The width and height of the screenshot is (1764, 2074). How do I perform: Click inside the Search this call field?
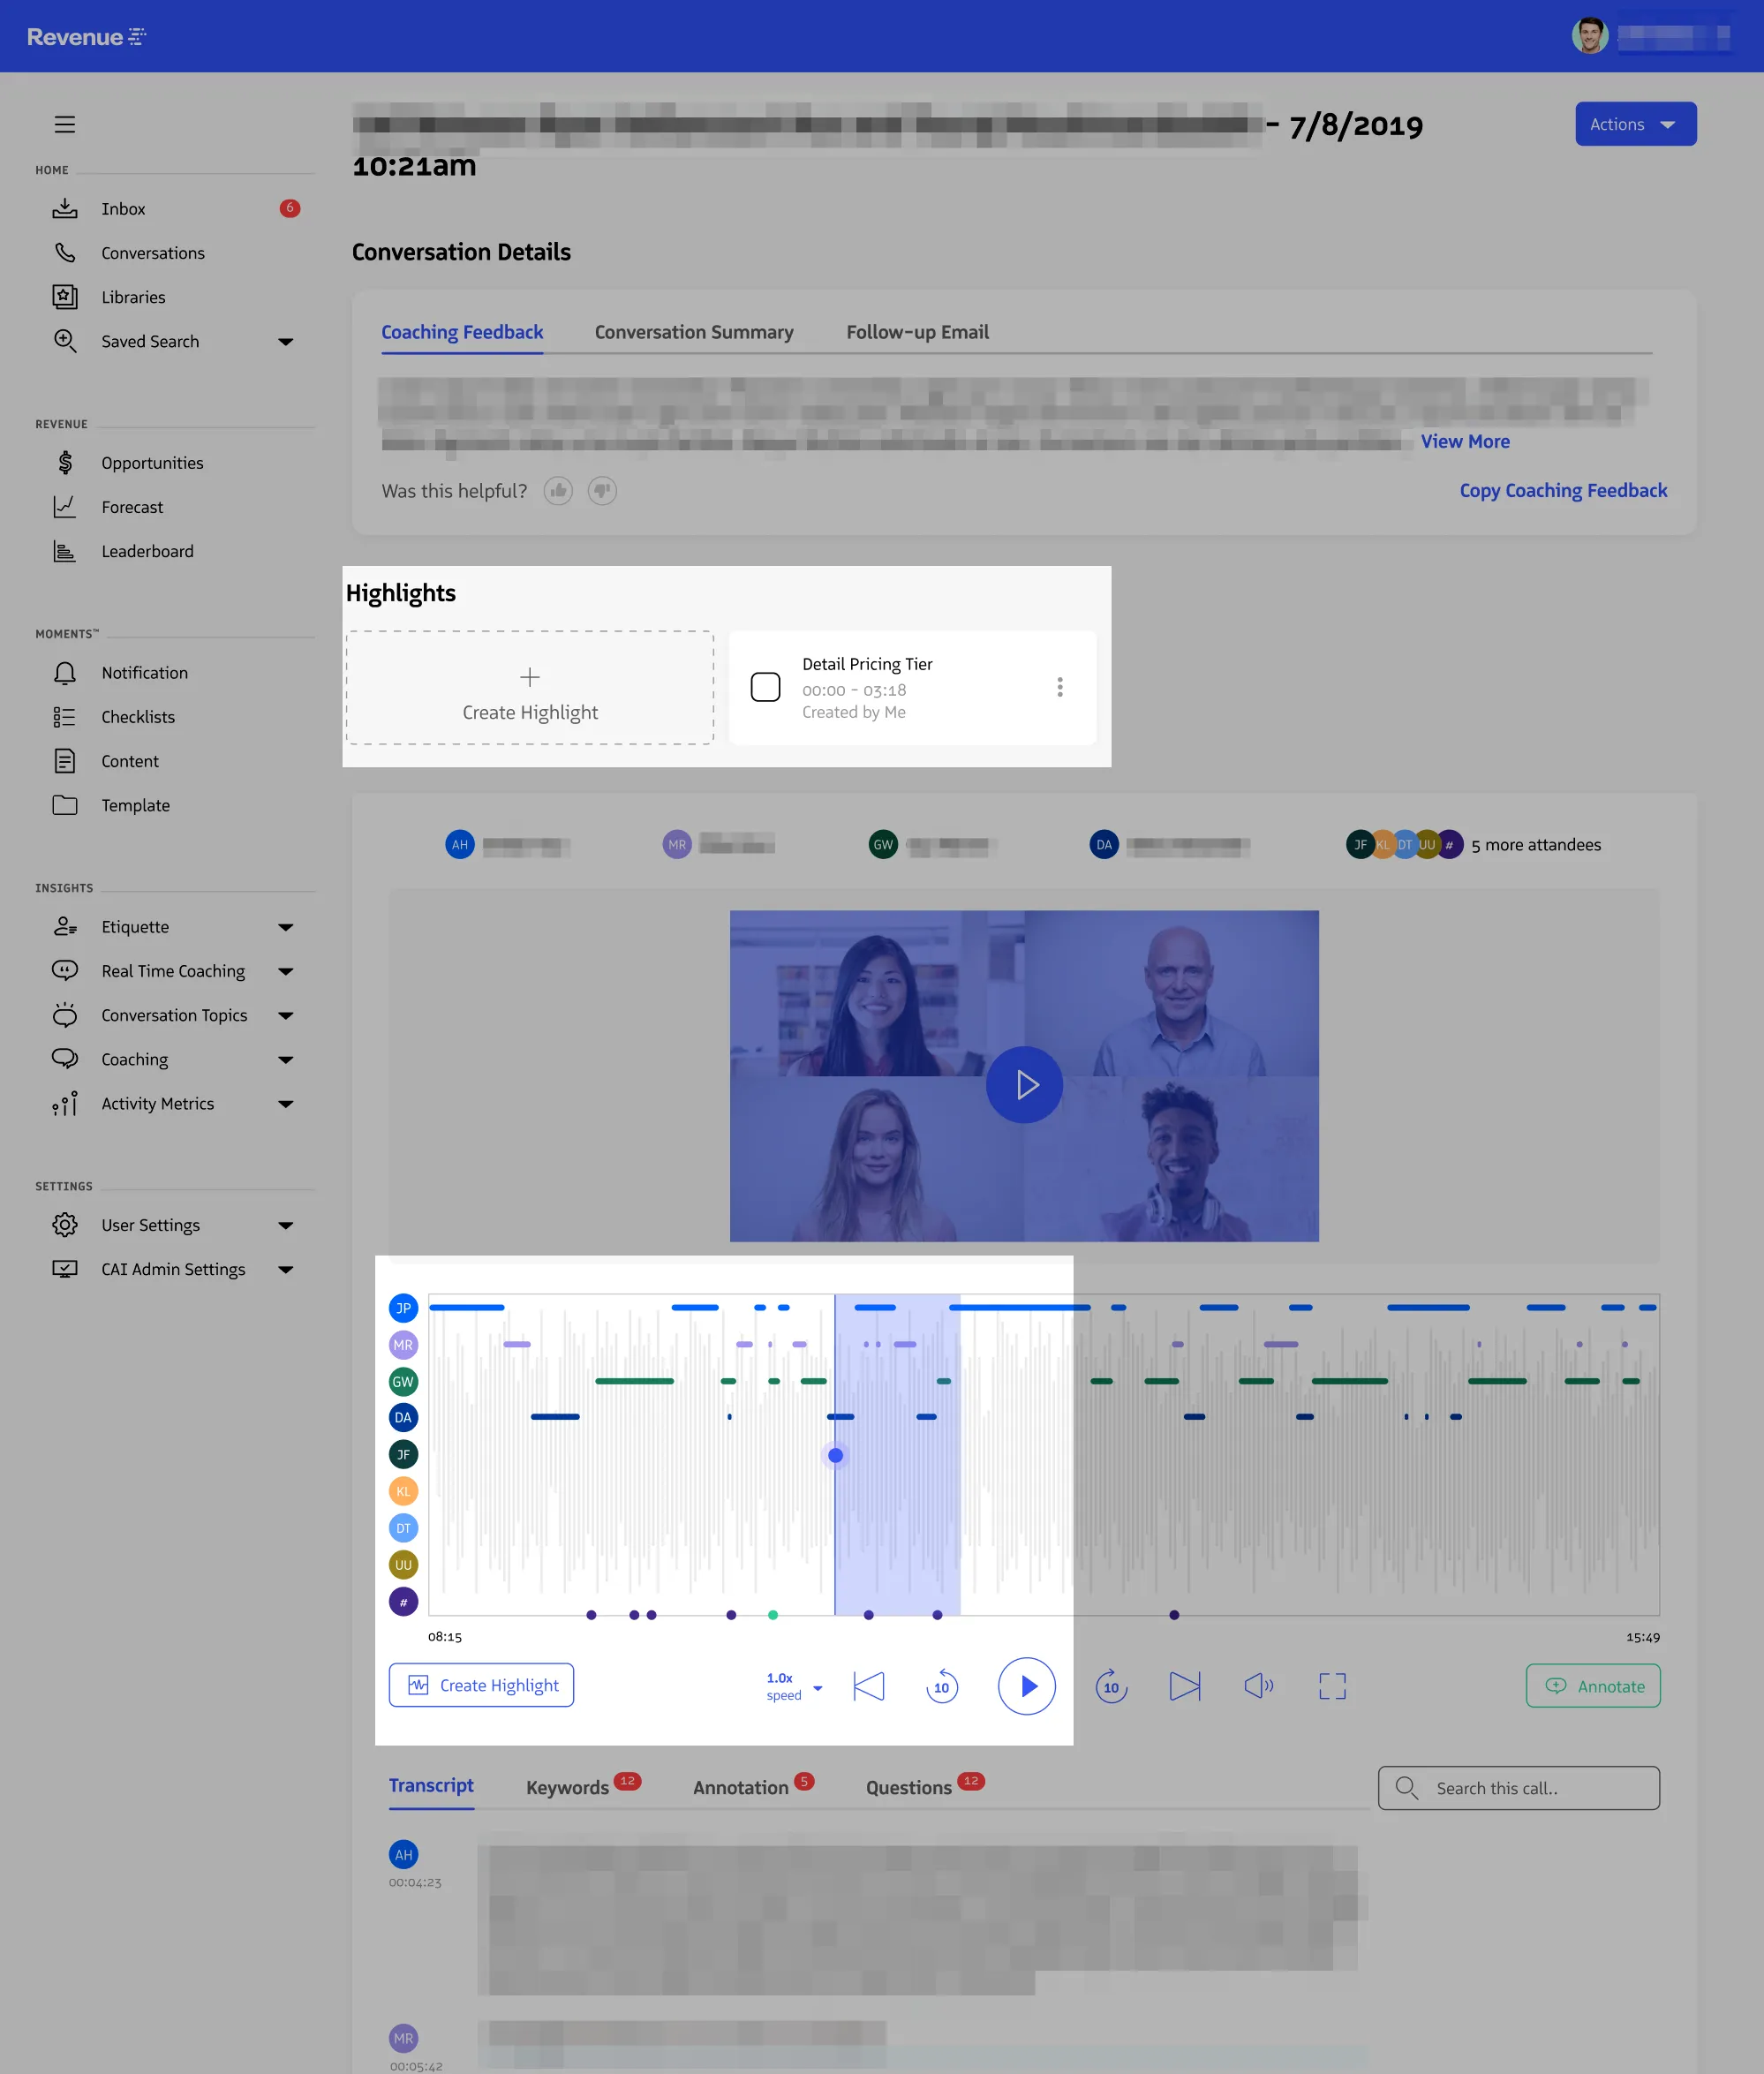point(1518,1788)
